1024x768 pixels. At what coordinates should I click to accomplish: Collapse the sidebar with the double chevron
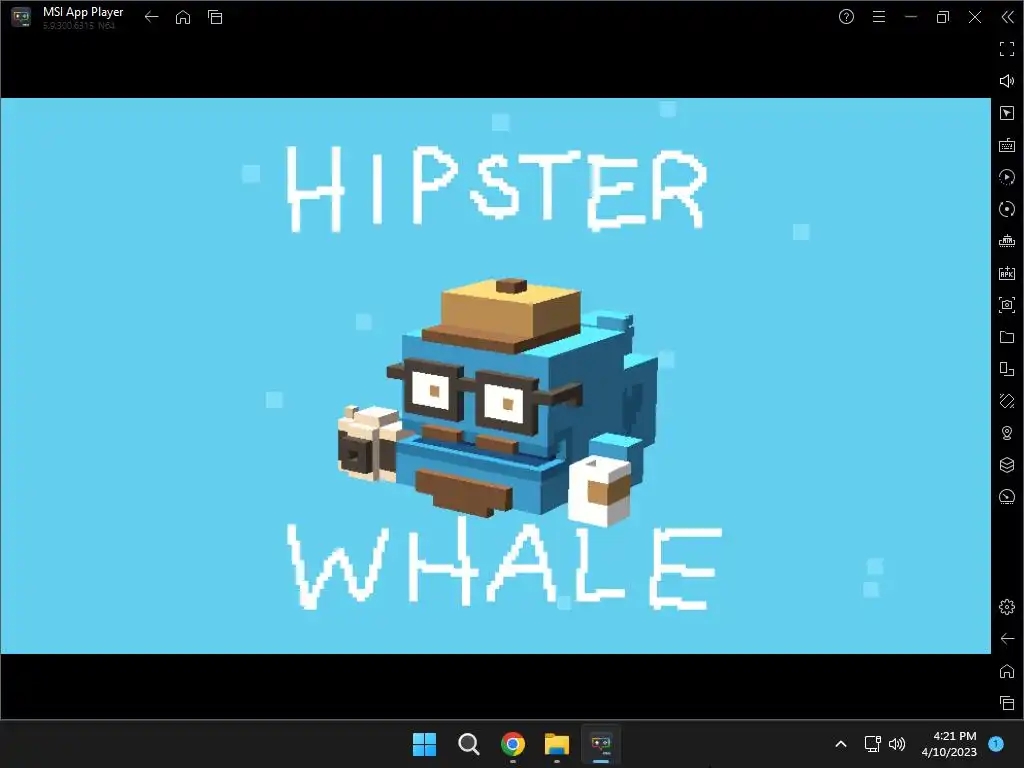click(1008, 17)
